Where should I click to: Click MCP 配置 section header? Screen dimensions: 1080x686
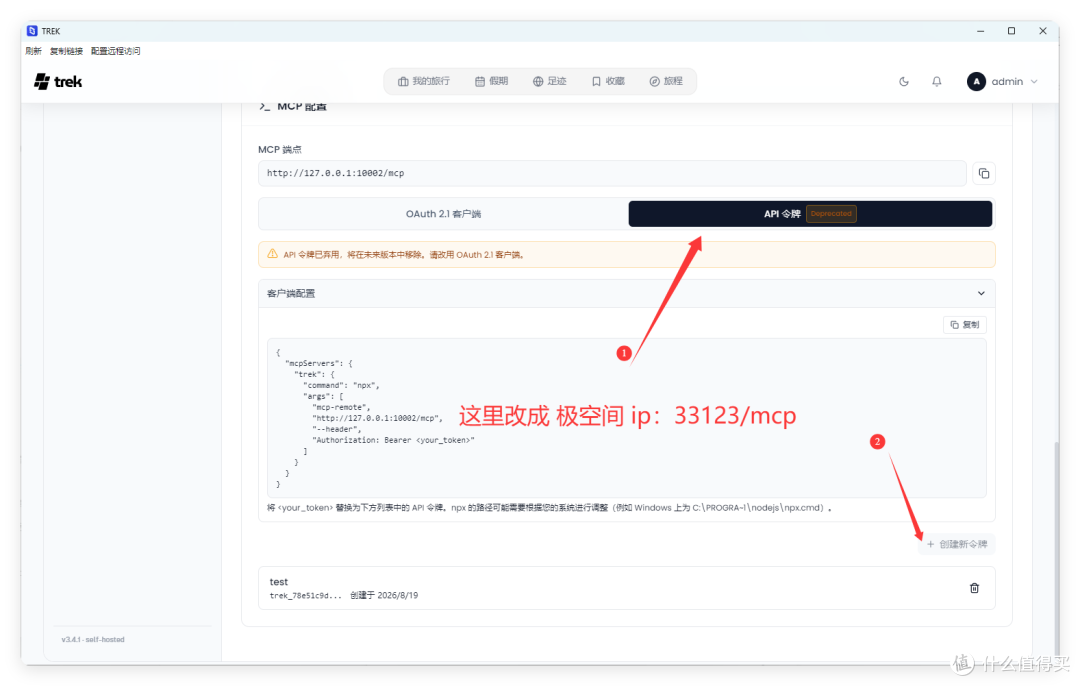click(x=294, y=107)
